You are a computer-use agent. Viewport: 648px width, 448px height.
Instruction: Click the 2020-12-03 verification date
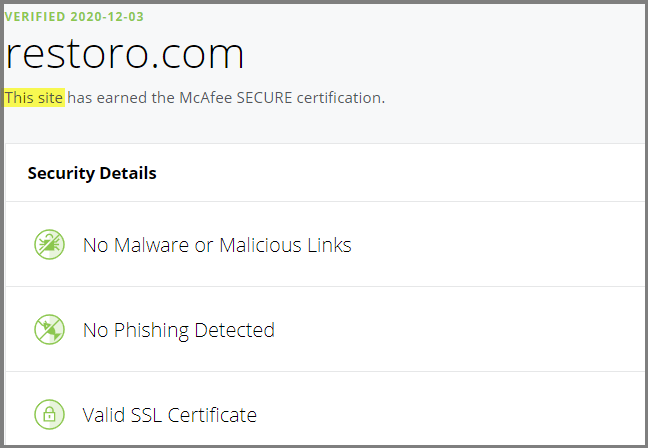point(107,17)
